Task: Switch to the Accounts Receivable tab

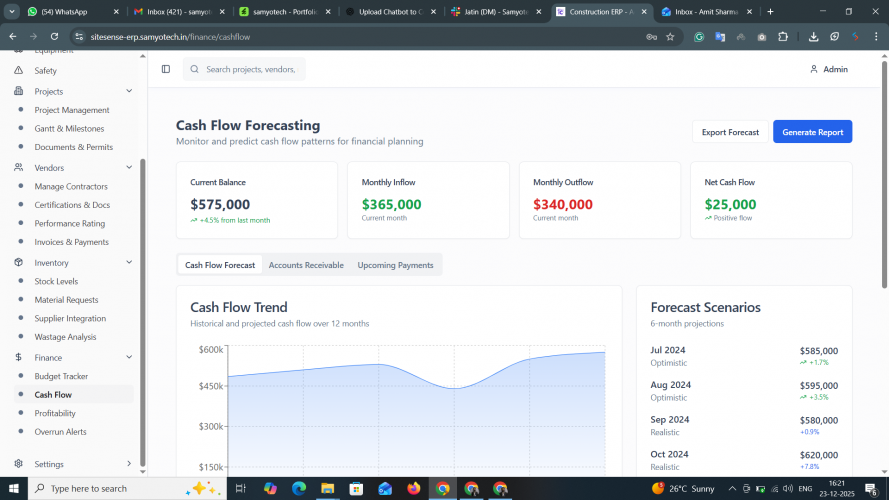Action: coord(306,265)
